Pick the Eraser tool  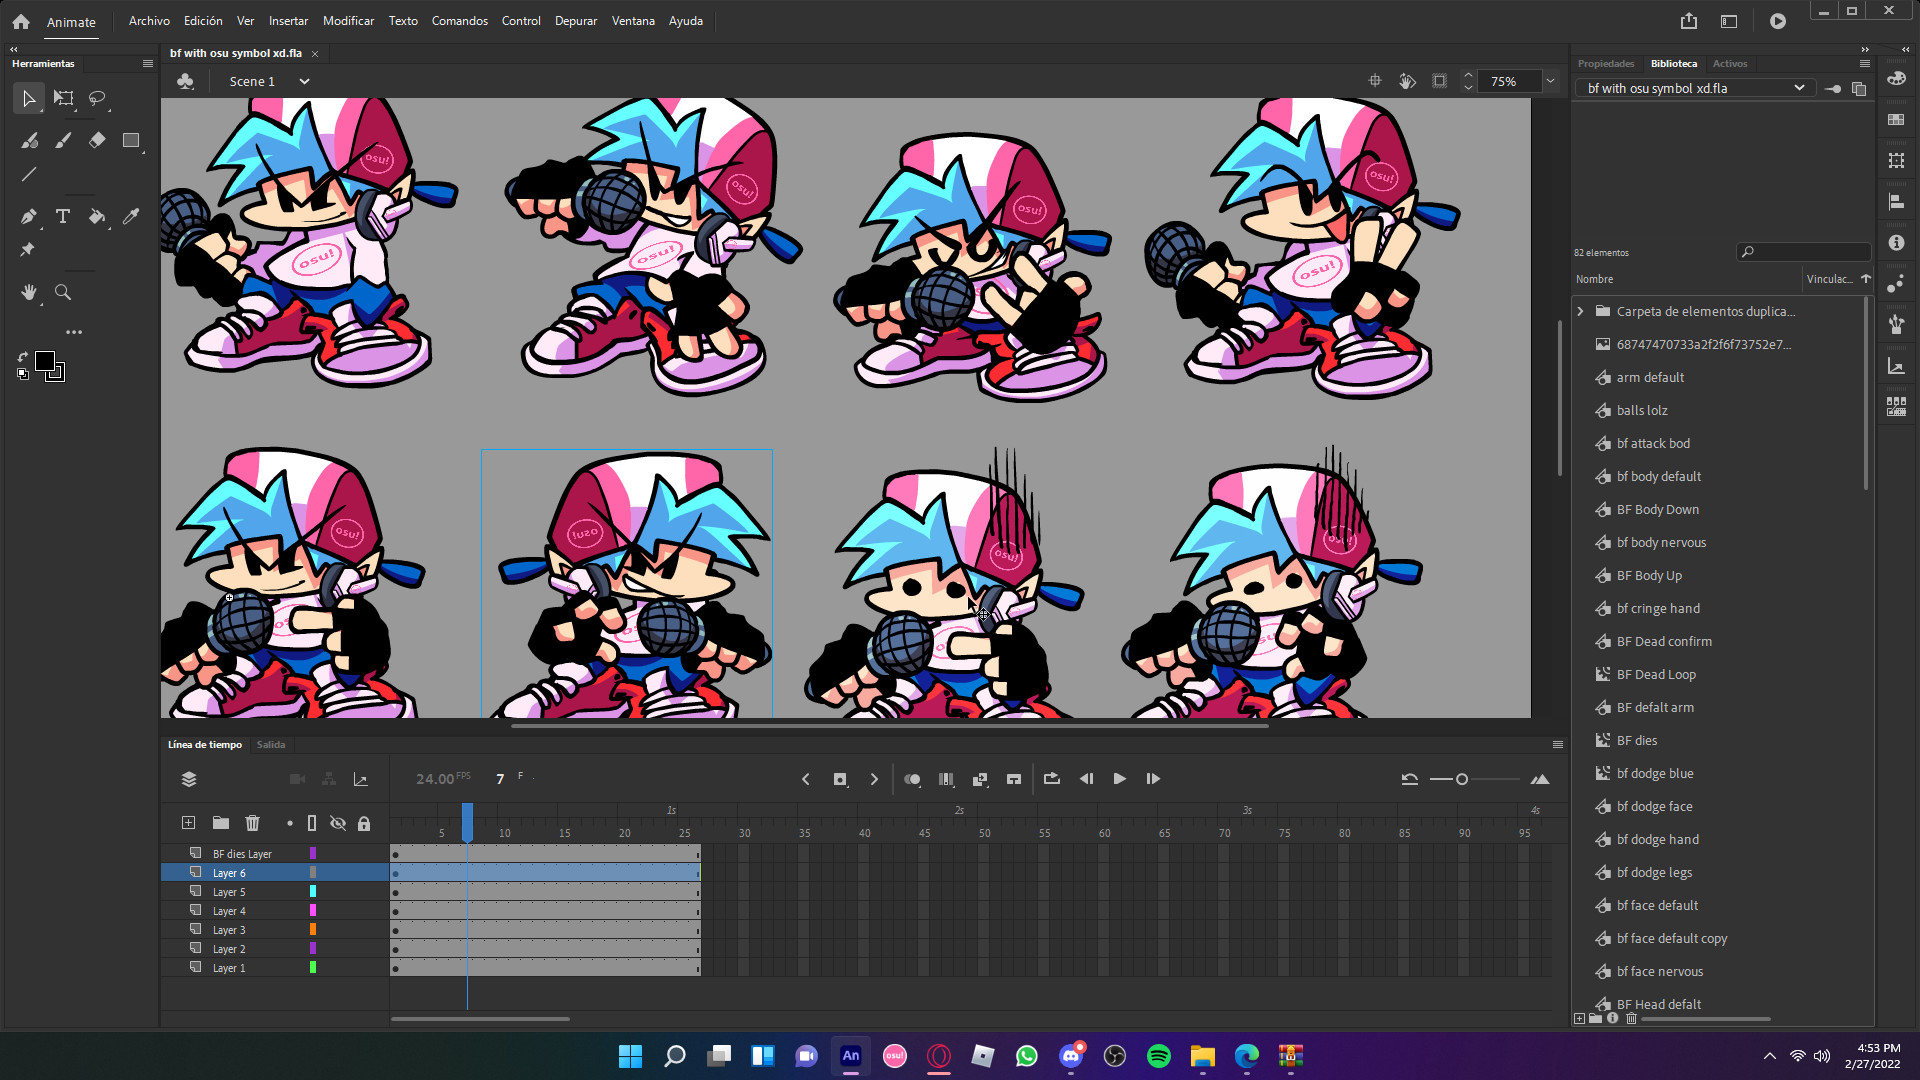click(97, 140)
